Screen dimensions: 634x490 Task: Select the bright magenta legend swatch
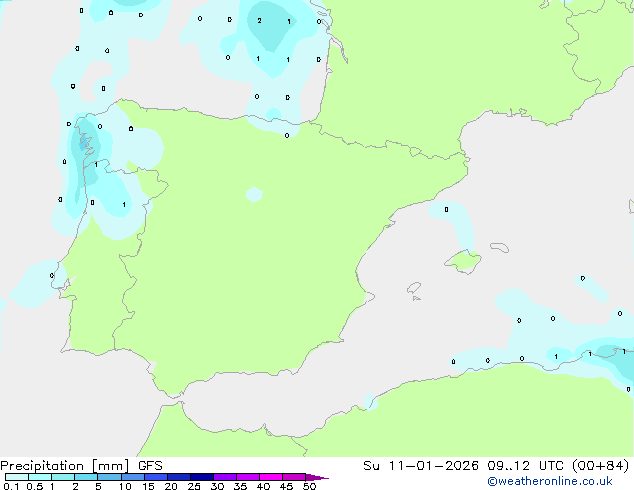coord(271,477)
